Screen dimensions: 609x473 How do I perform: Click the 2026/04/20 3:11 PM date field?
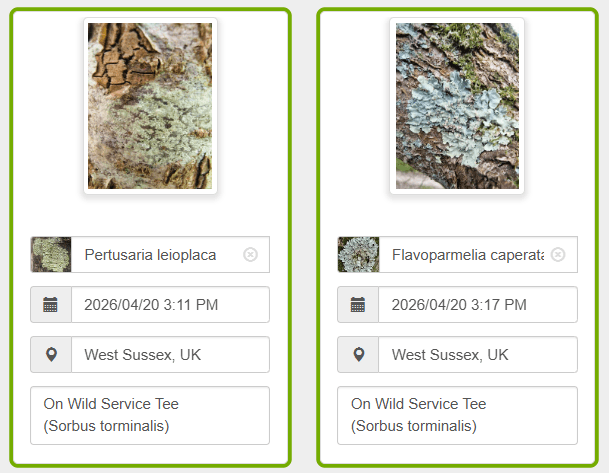click(x=170, y=305)
